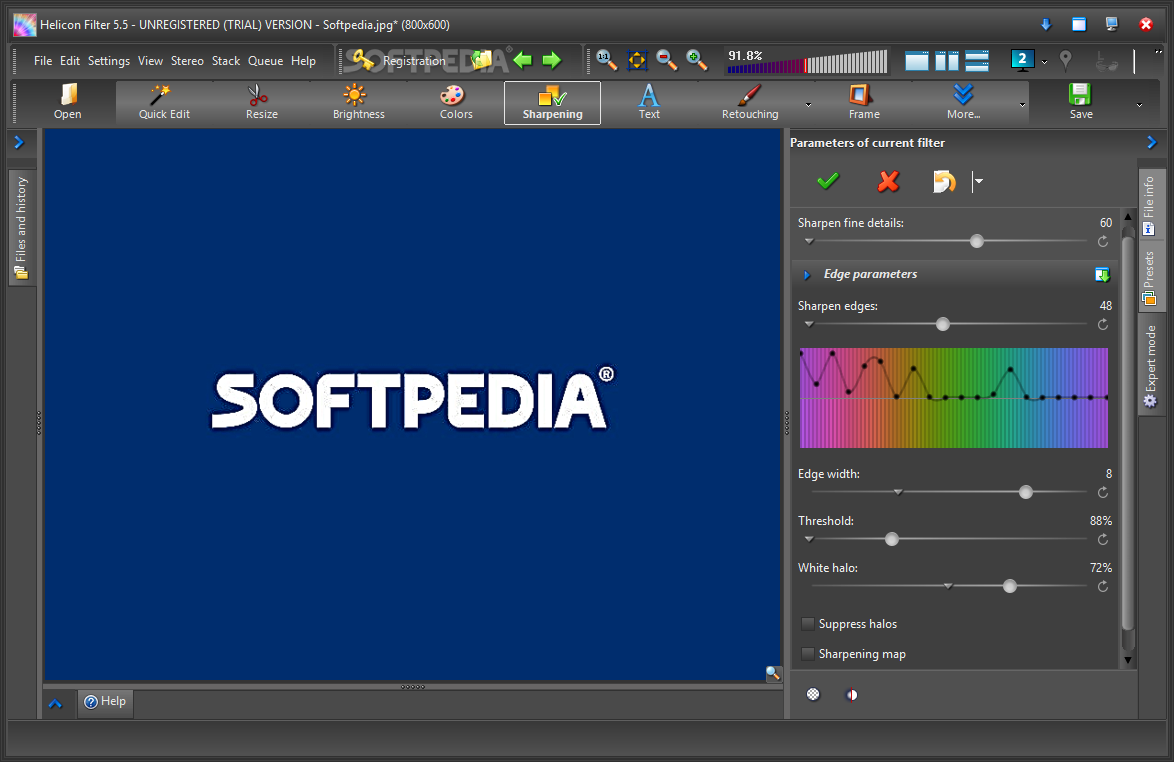Open dropdown arrow next to undo icon

point(979,181)
